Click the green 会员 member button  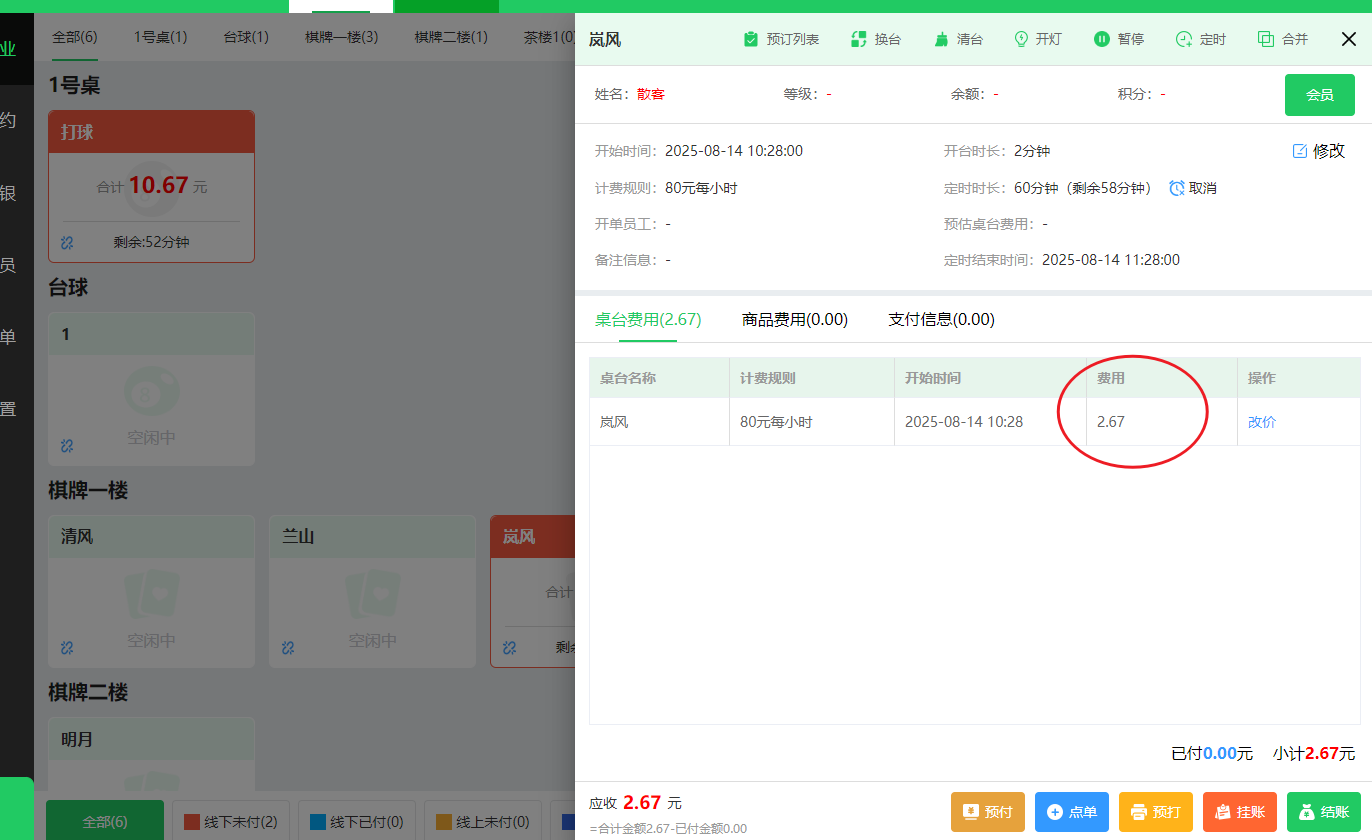tap(1320, 94)
